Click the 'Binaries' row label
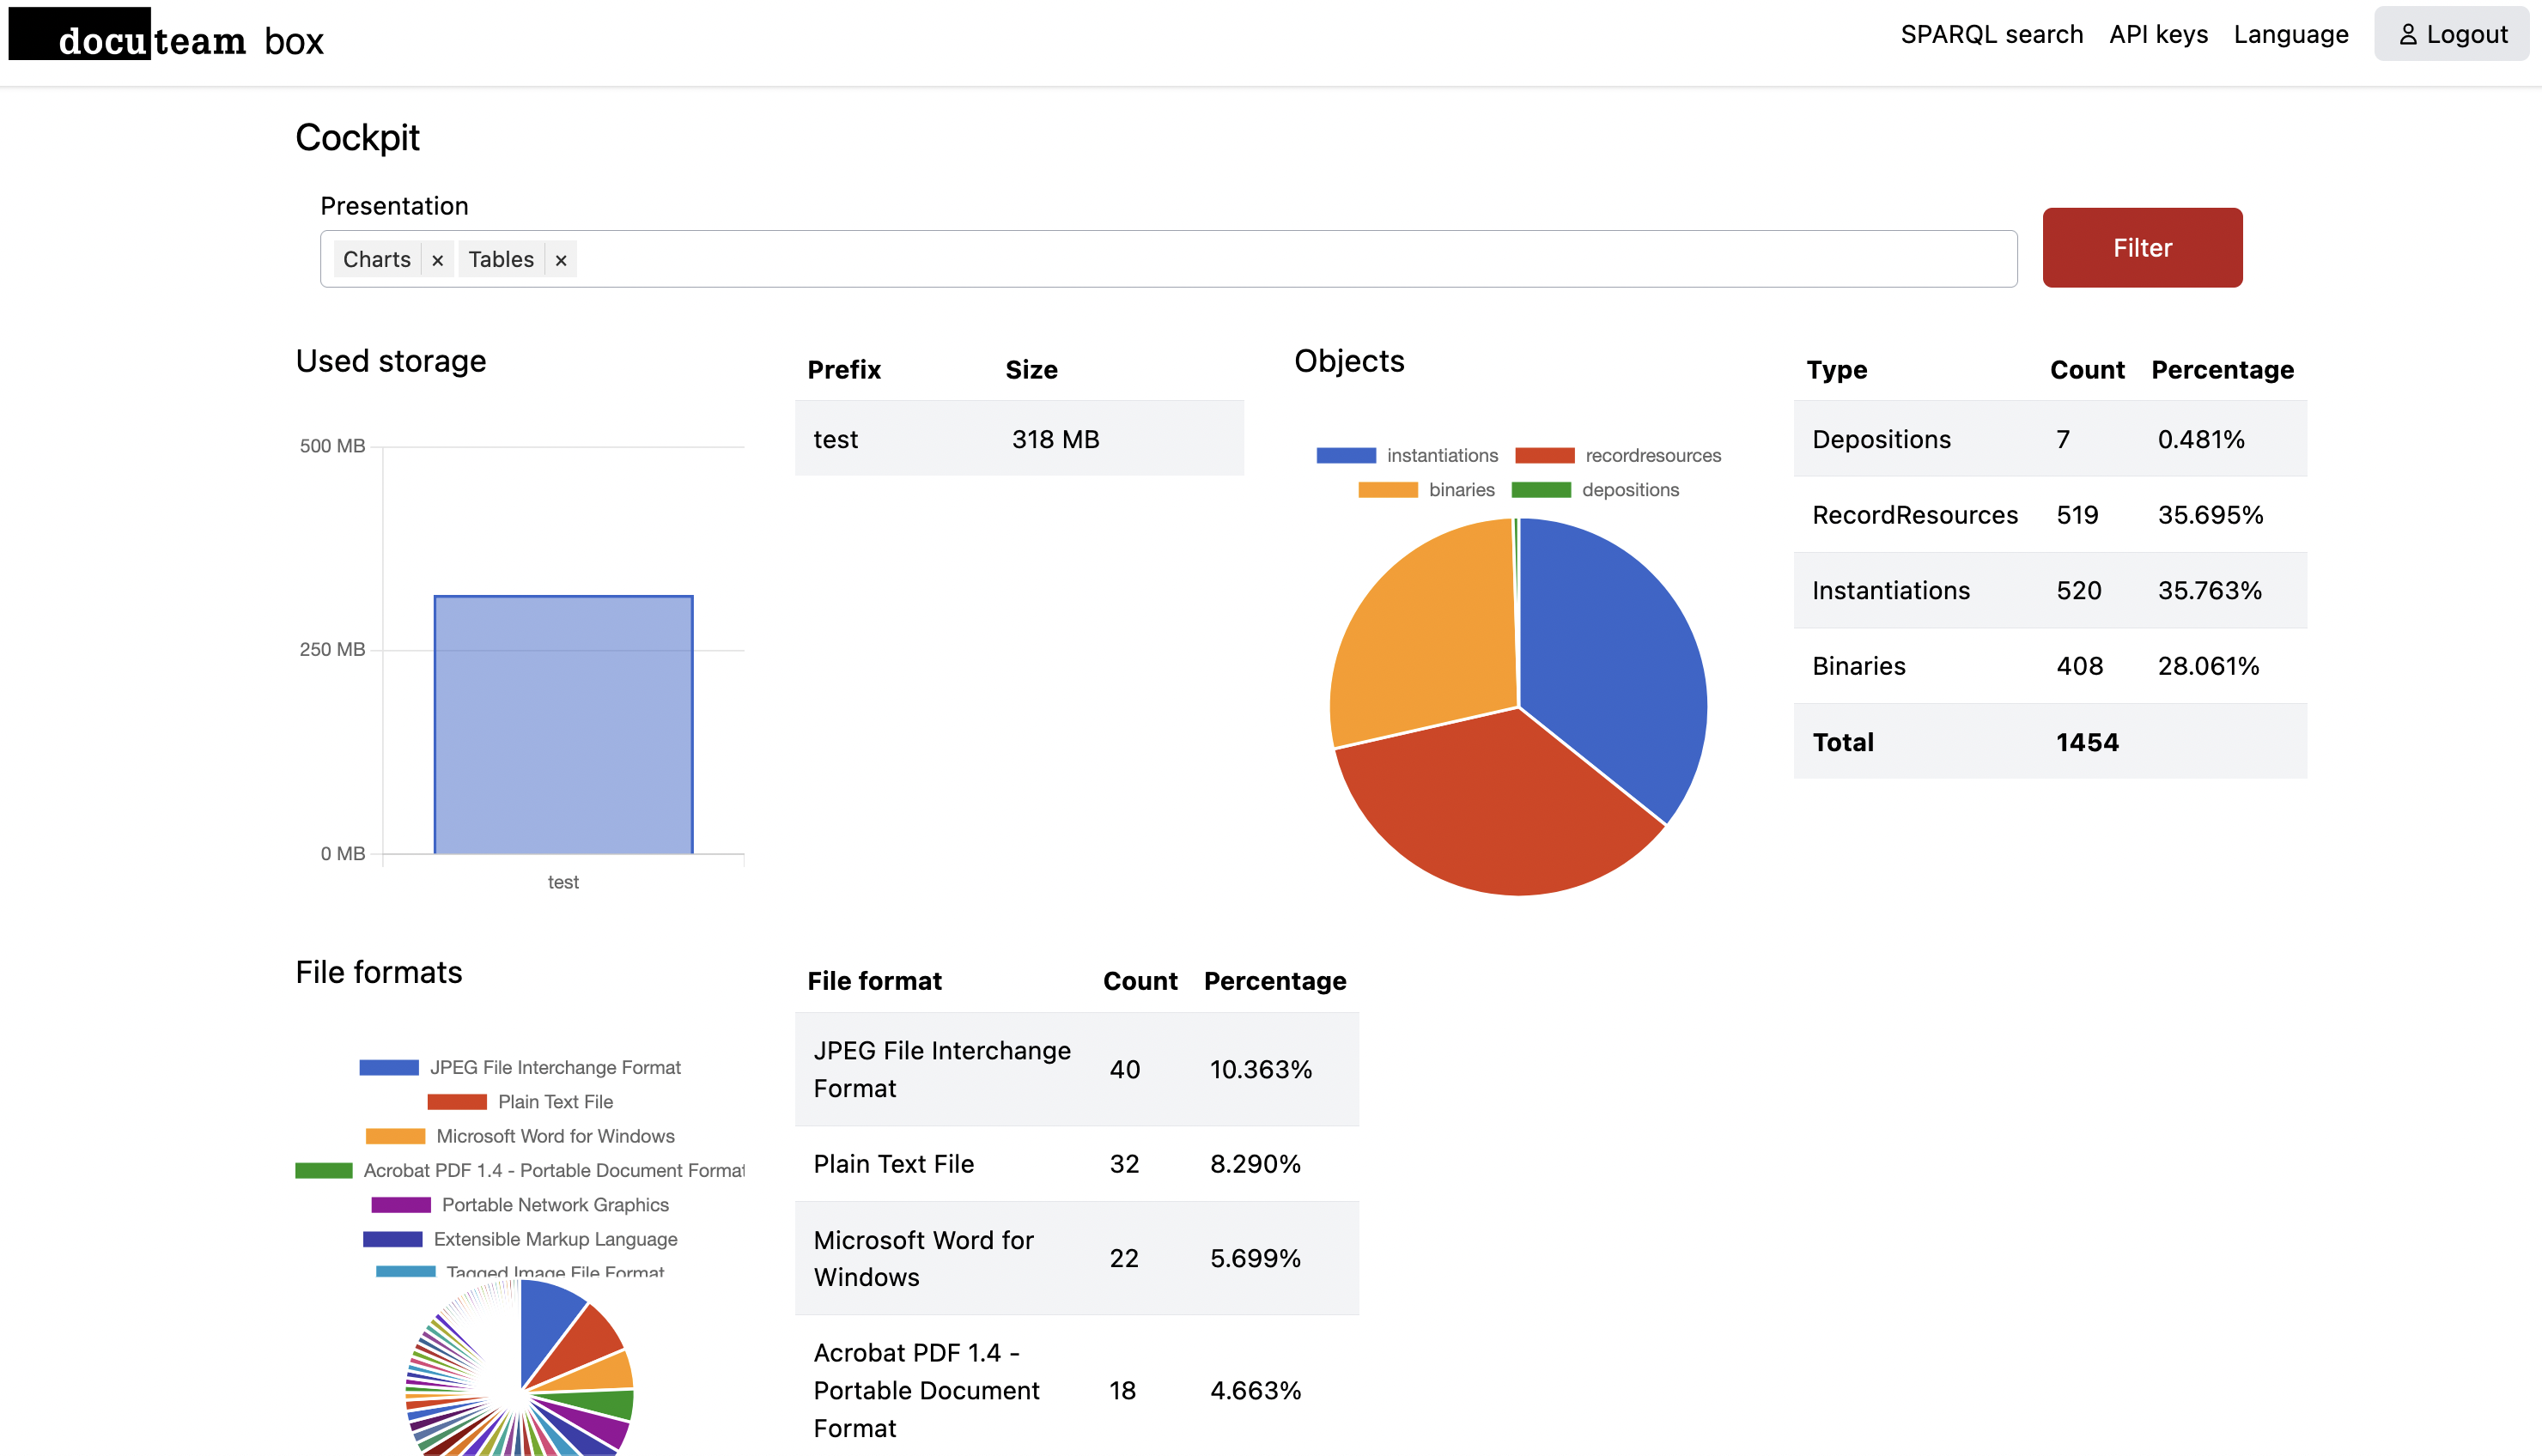The height and width of the screenshot is (1456, 2542). click(x=1859, y=667)
